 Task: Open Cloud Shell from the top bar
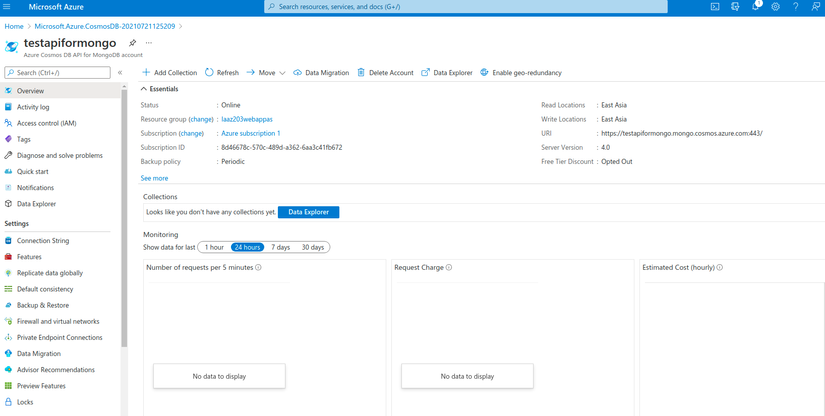point(715,7)
